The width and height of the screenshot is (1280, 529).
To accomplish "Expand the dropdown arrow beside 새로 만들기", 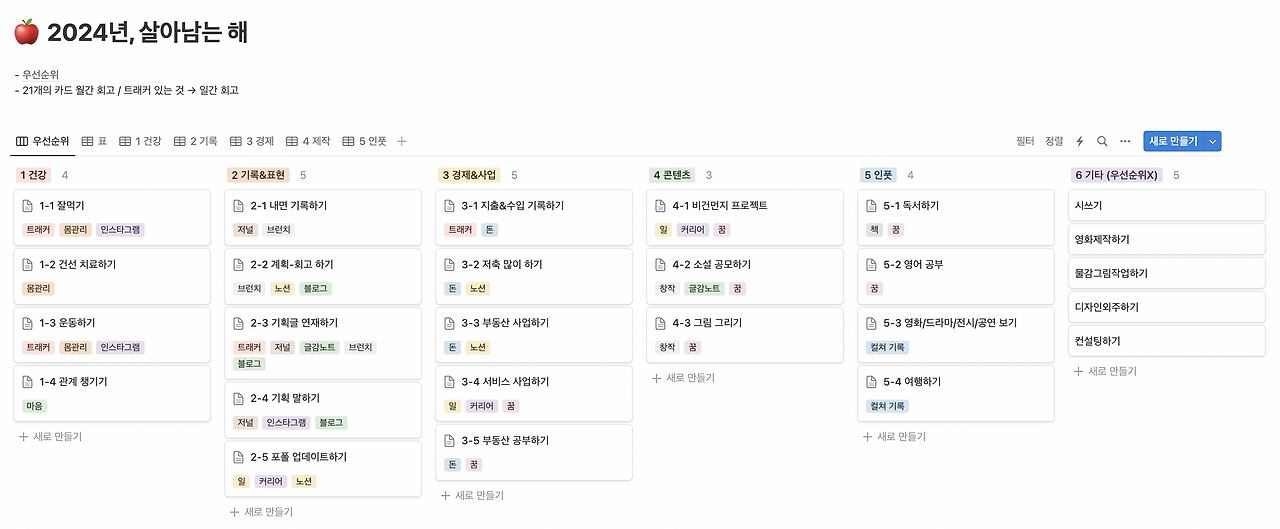I will [x=1213, y=142].
